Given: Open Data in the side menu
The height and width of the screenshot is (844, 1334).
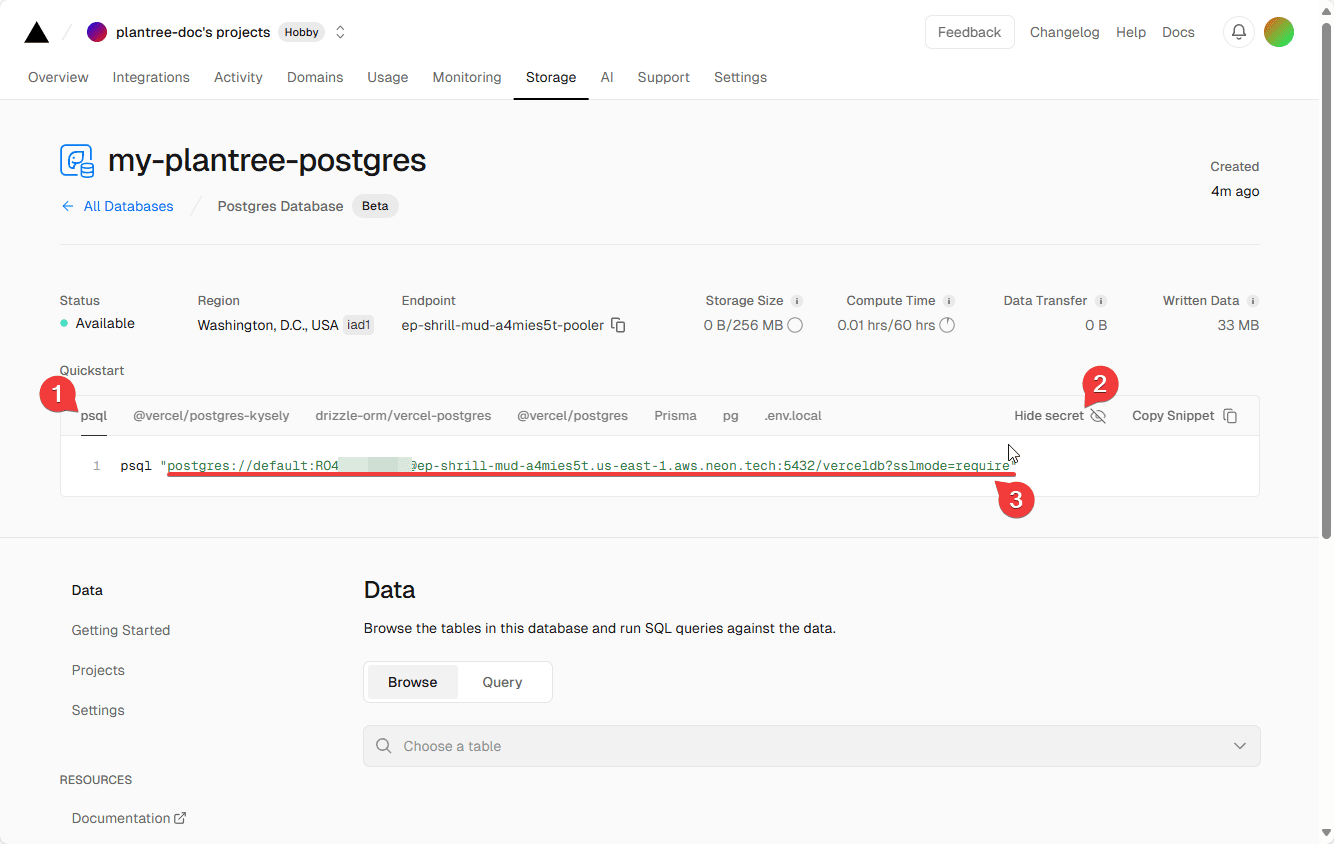Looking at the screenshot, I should point(87,590).
